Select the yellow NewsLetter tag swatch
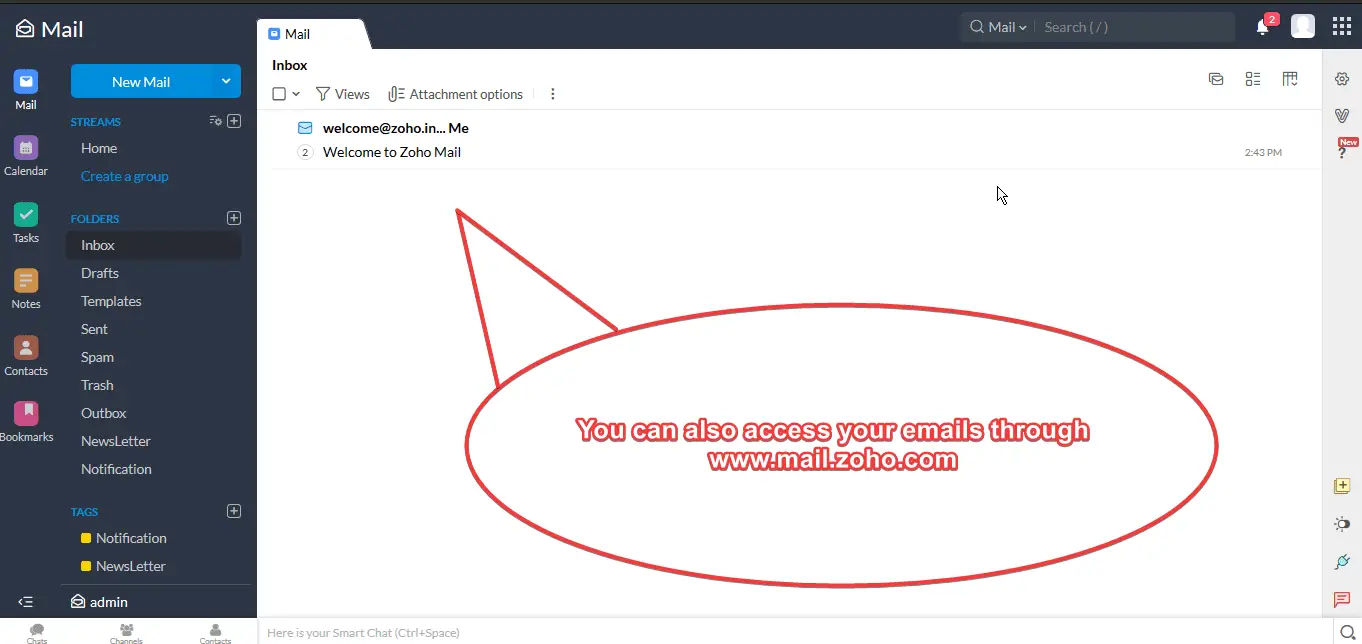The width and height of the screenshot is (1362, 644). coord(87,565)
